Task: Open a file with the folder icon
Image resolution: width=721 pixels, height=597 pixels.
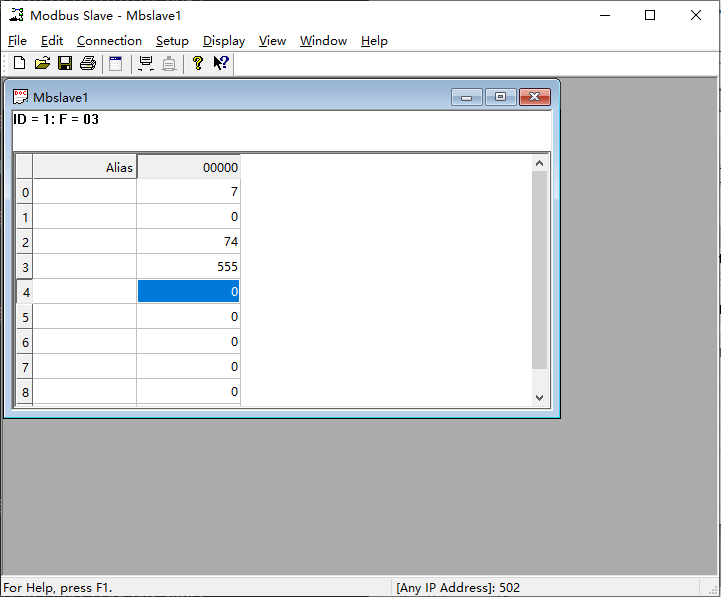Action: tap(42, 63)
